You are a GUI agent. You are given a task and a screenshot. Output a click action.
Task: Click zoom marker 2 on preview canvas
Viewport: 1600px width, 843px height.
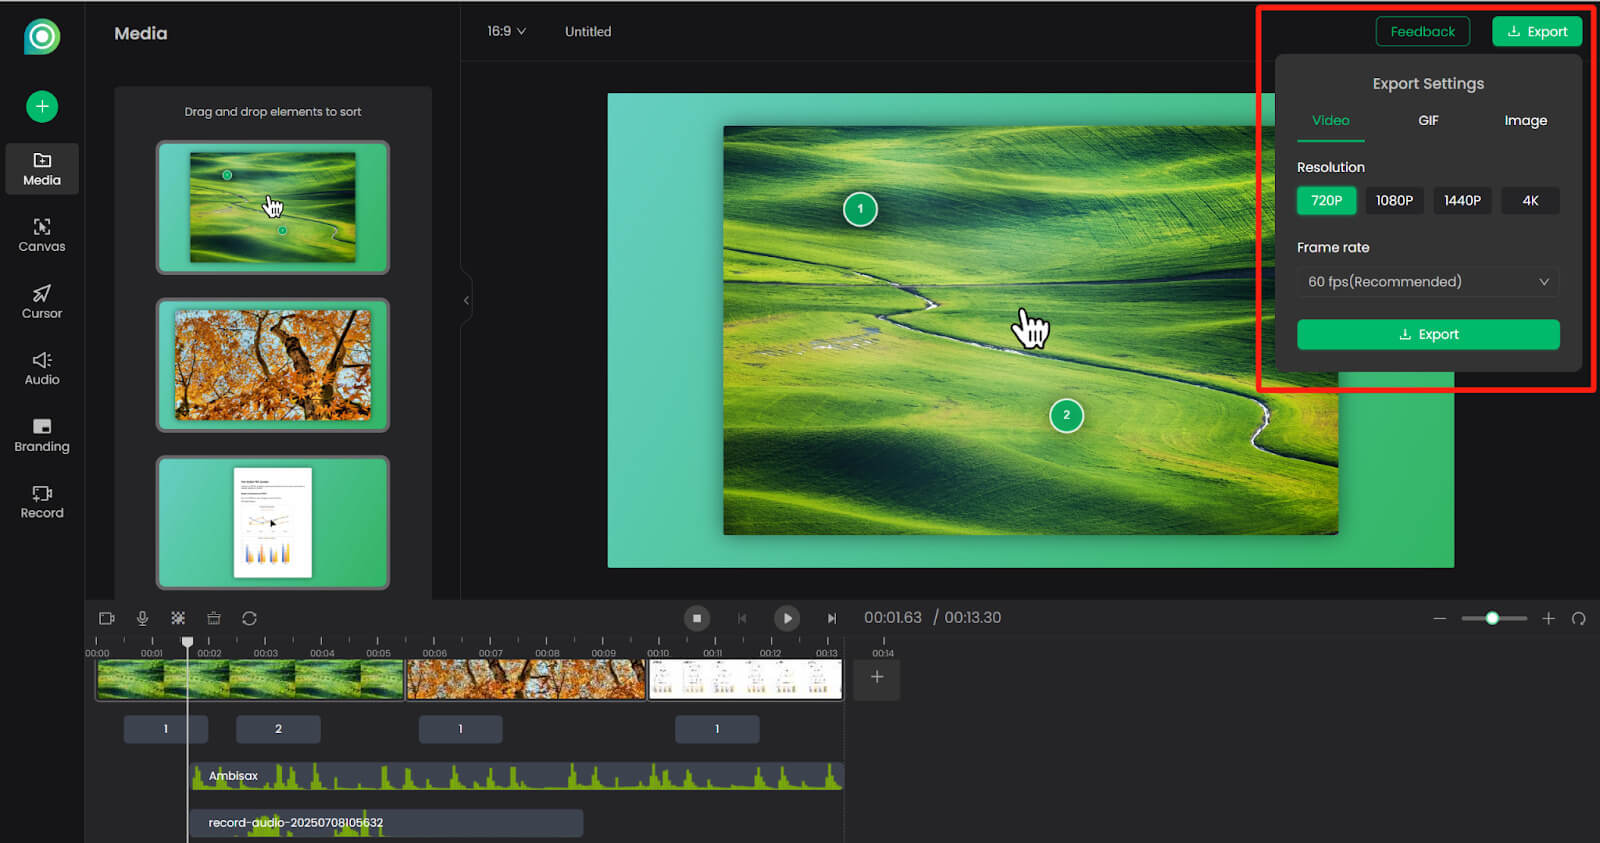click(x=1066, y=415)
